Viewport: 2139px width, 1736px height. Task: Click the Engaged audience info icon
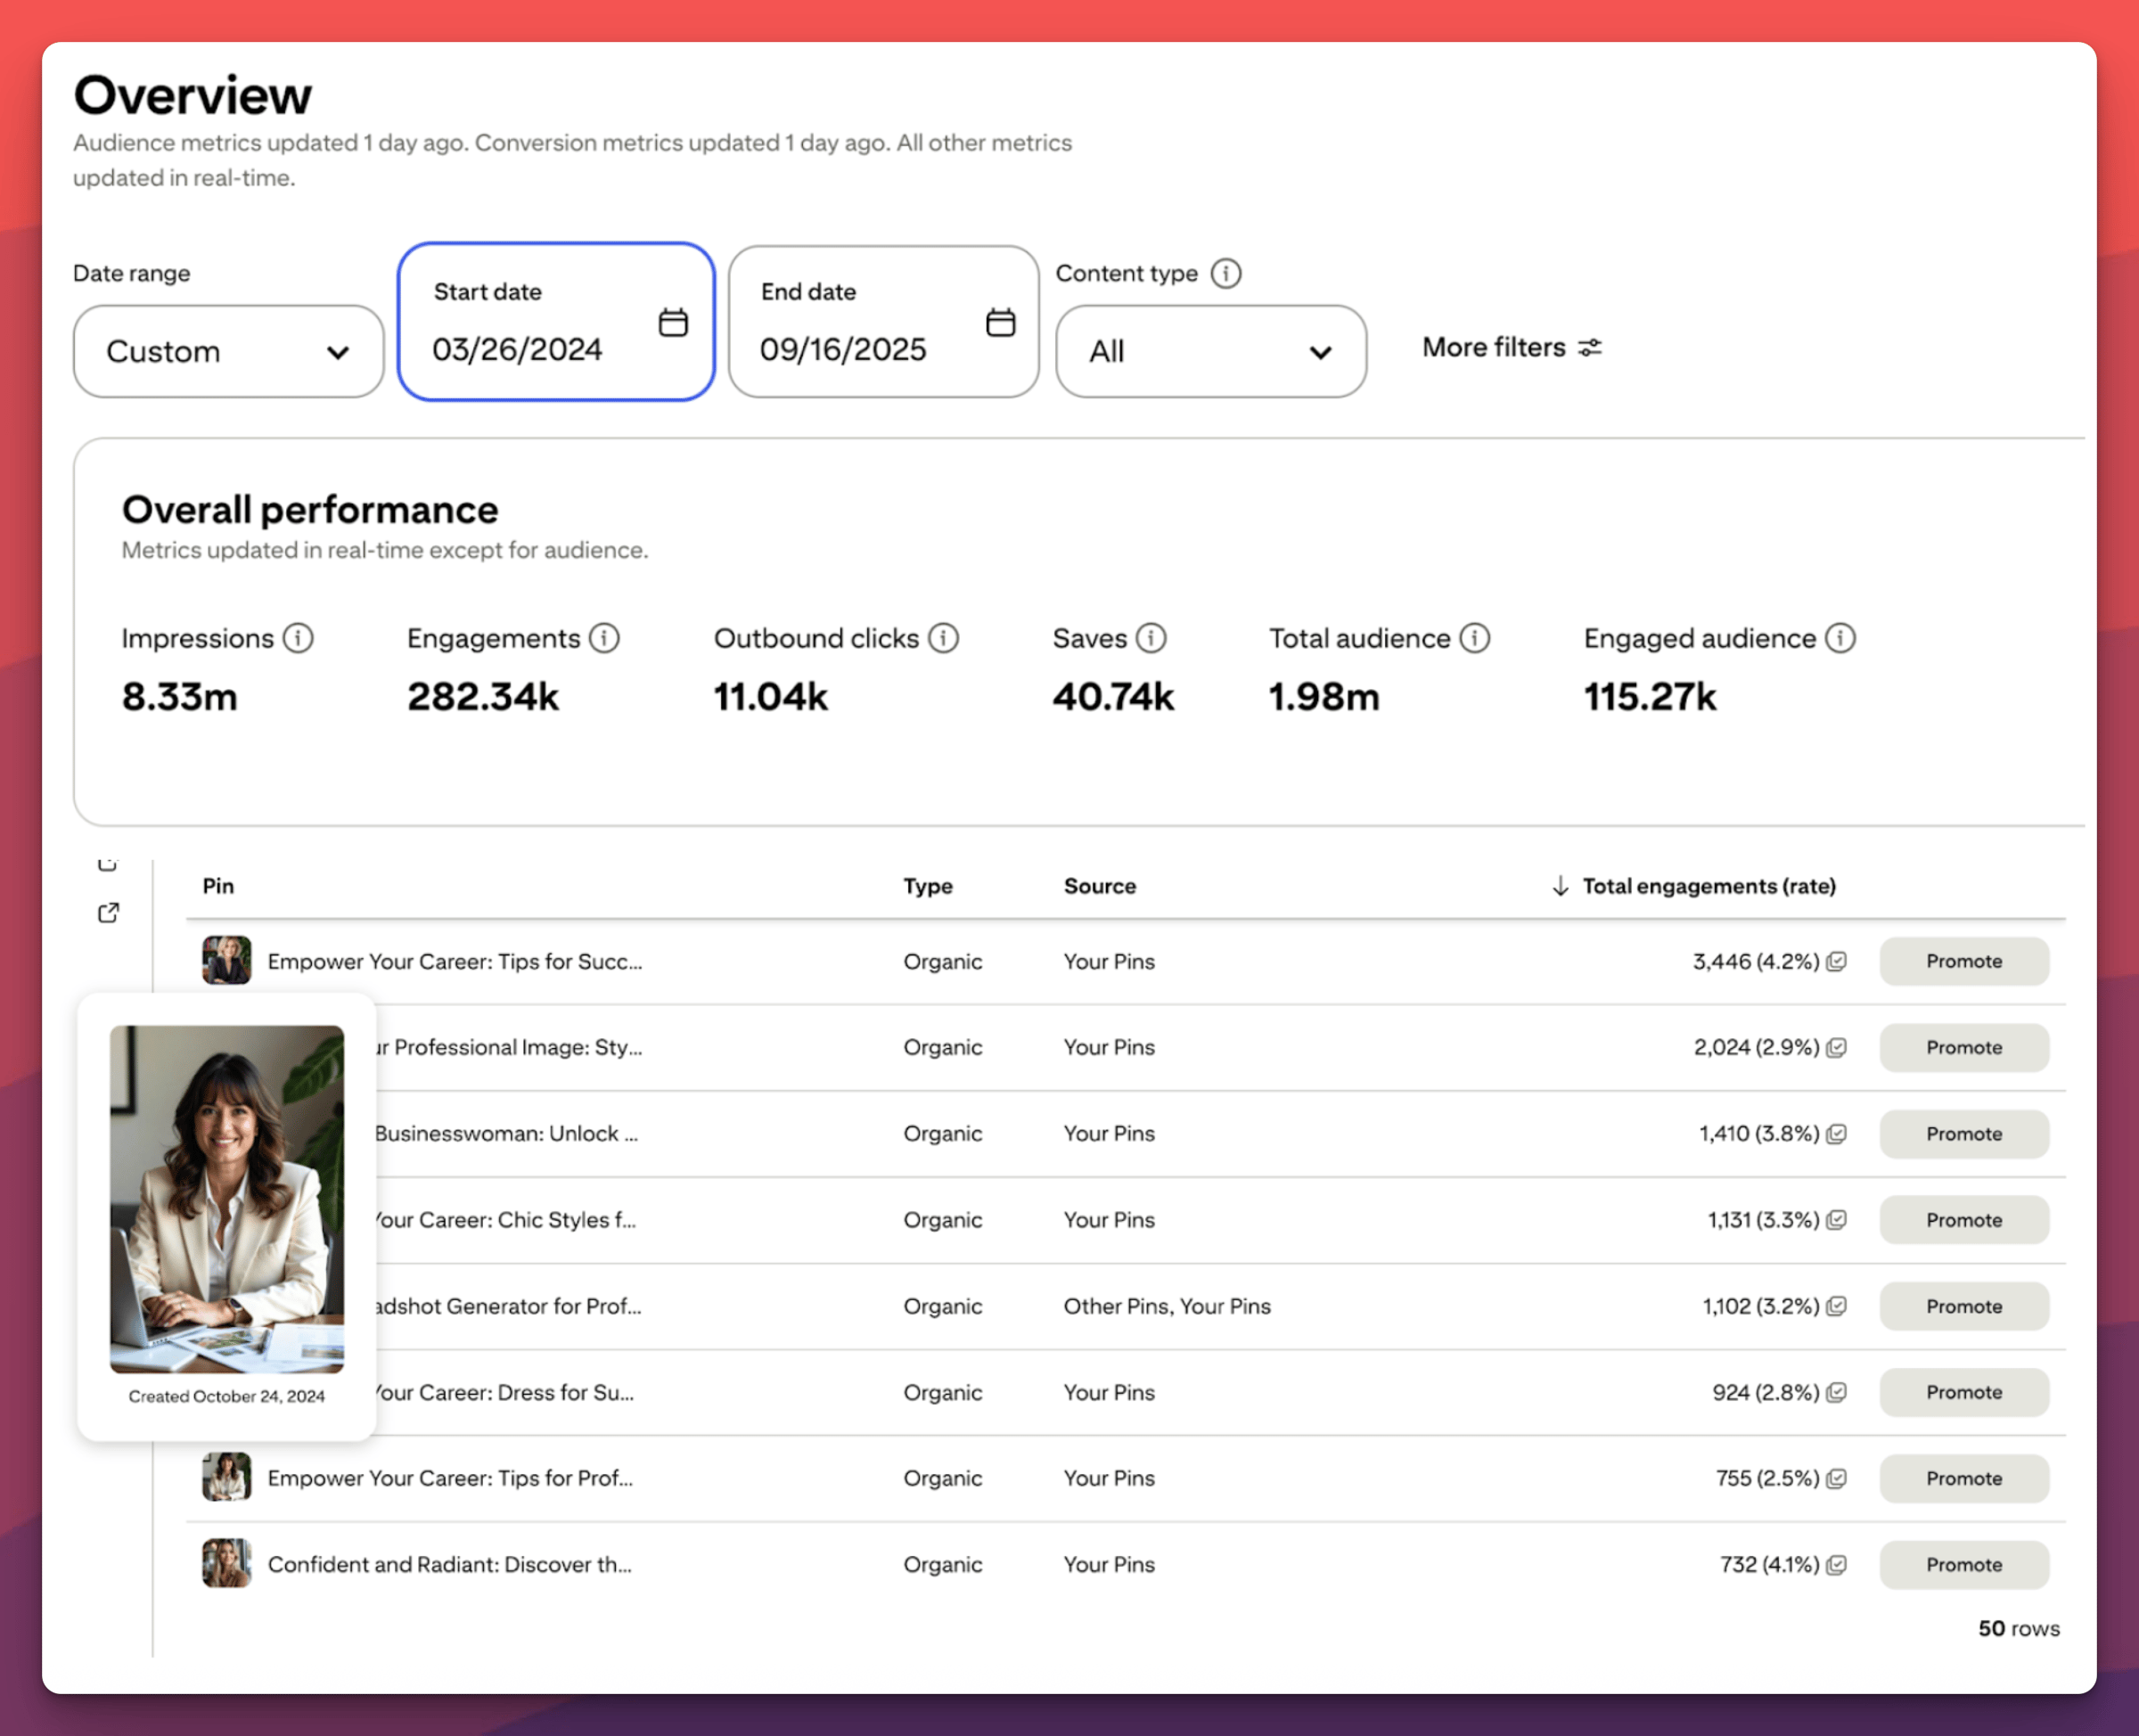1840,638
